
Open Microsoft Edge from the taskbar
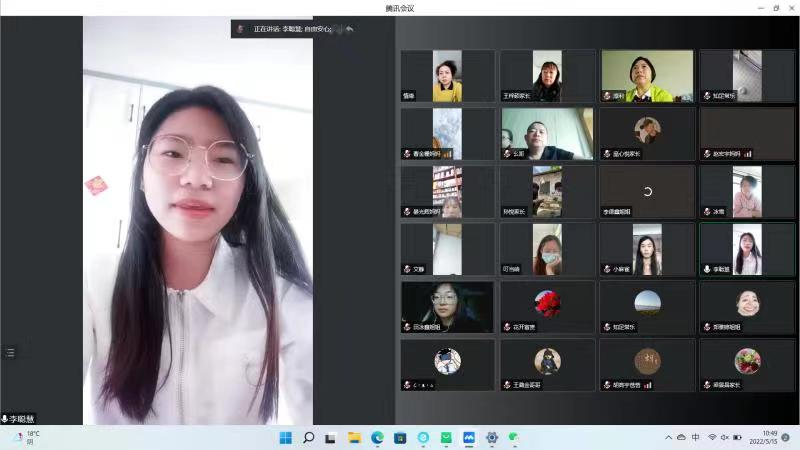[378, 438]
